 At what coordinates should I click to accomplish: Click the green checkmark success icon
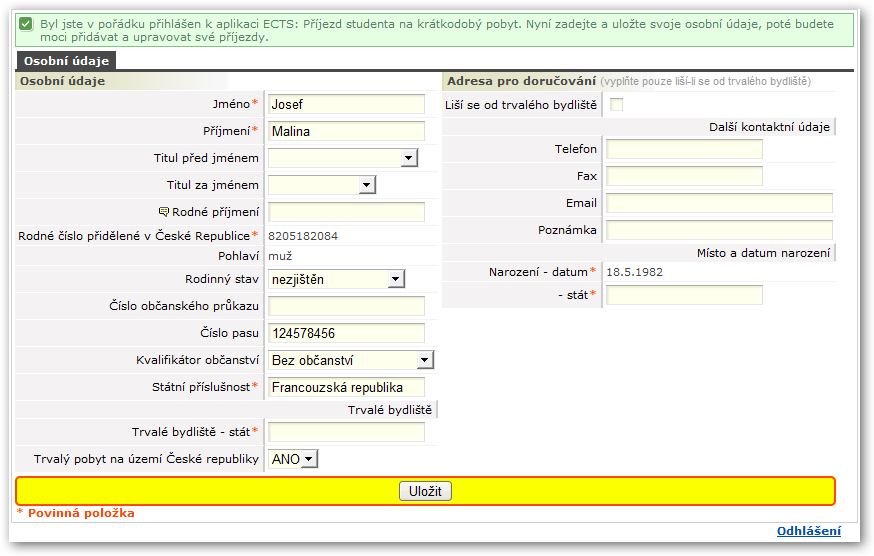tap(26, 24)
